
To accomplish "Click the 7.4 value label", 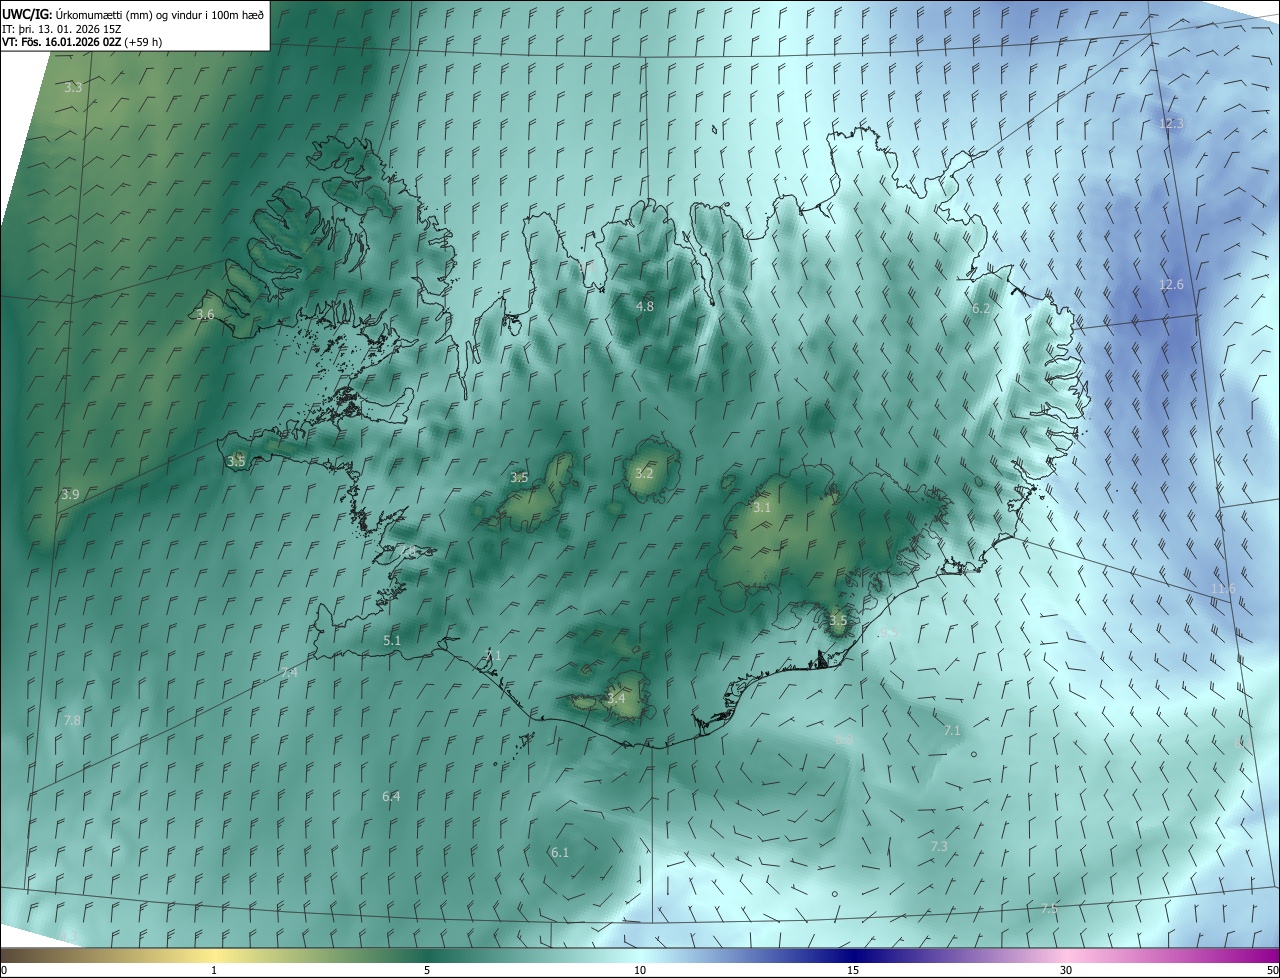I will click(x=289, y=673).
